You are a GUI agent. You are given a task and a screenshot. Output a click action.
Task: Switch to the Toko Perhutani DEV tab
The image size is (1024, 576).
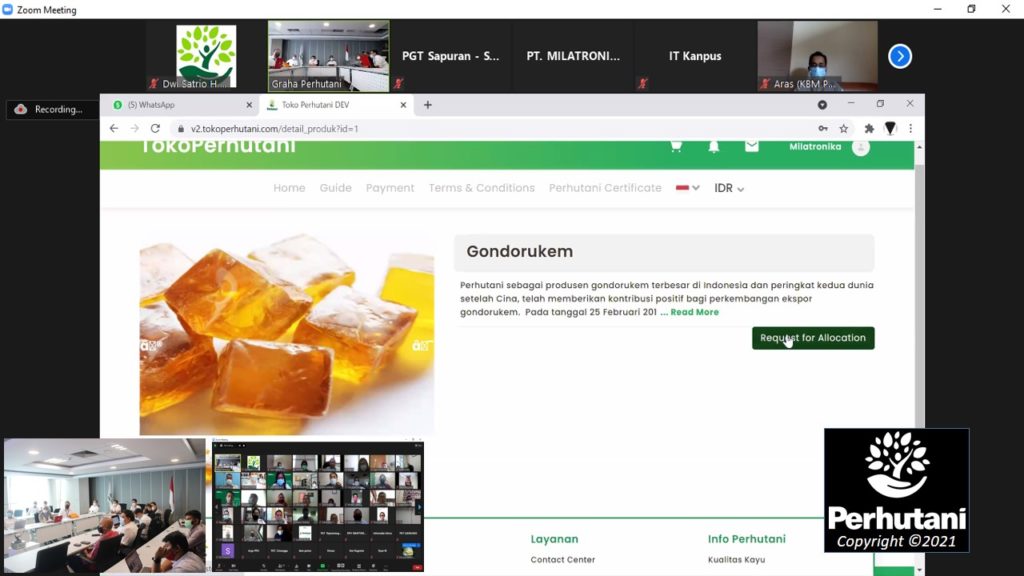click(337, 104)
